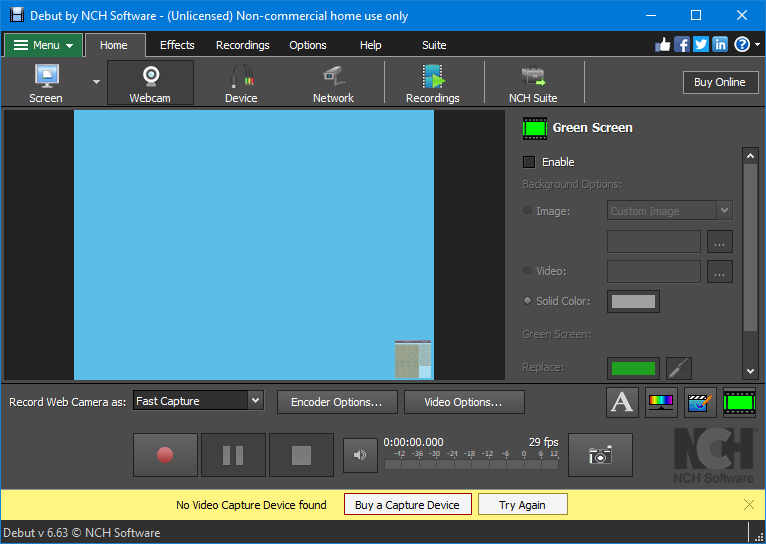766x544 pixels.
Task: Click the thumbs-up like icon
Action: 663,45
